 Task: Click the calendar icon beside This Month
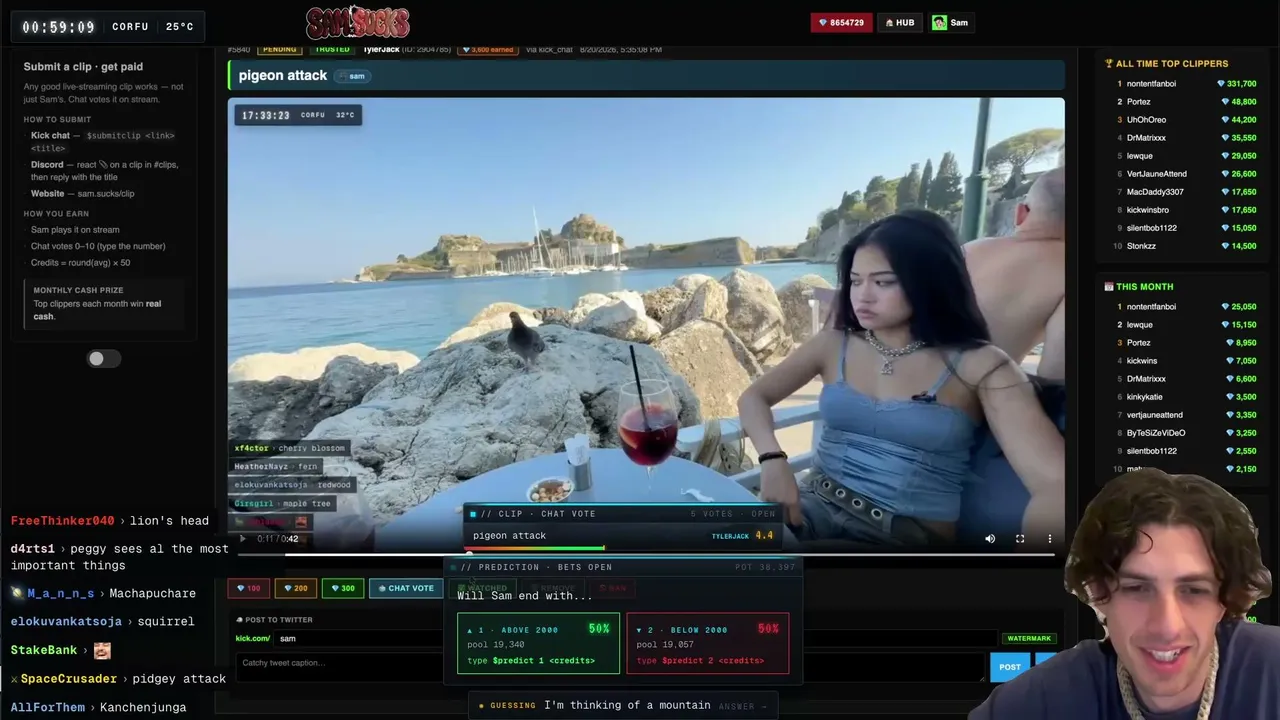tap(1108, 287)
